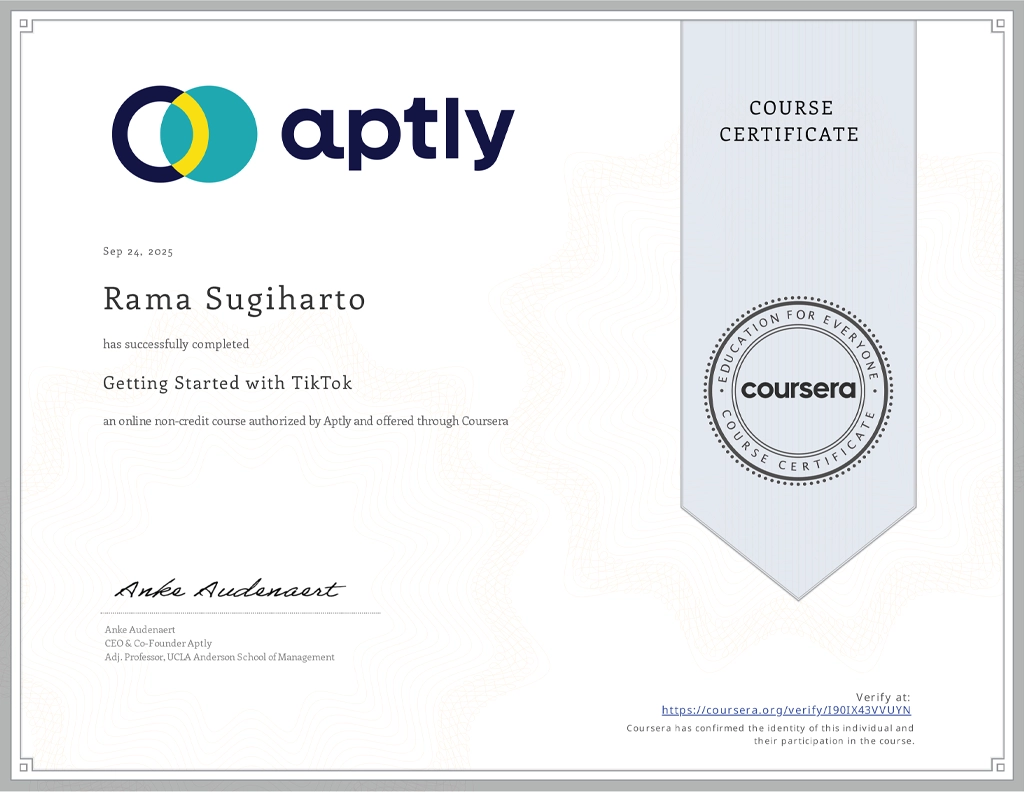Click the Coursera identity confirmation statement

click(x=770, y=734)
